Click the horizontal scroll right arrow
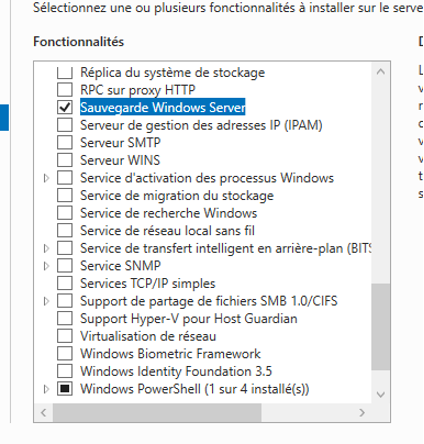Viewport: 424px width, 444px height. 362,413
